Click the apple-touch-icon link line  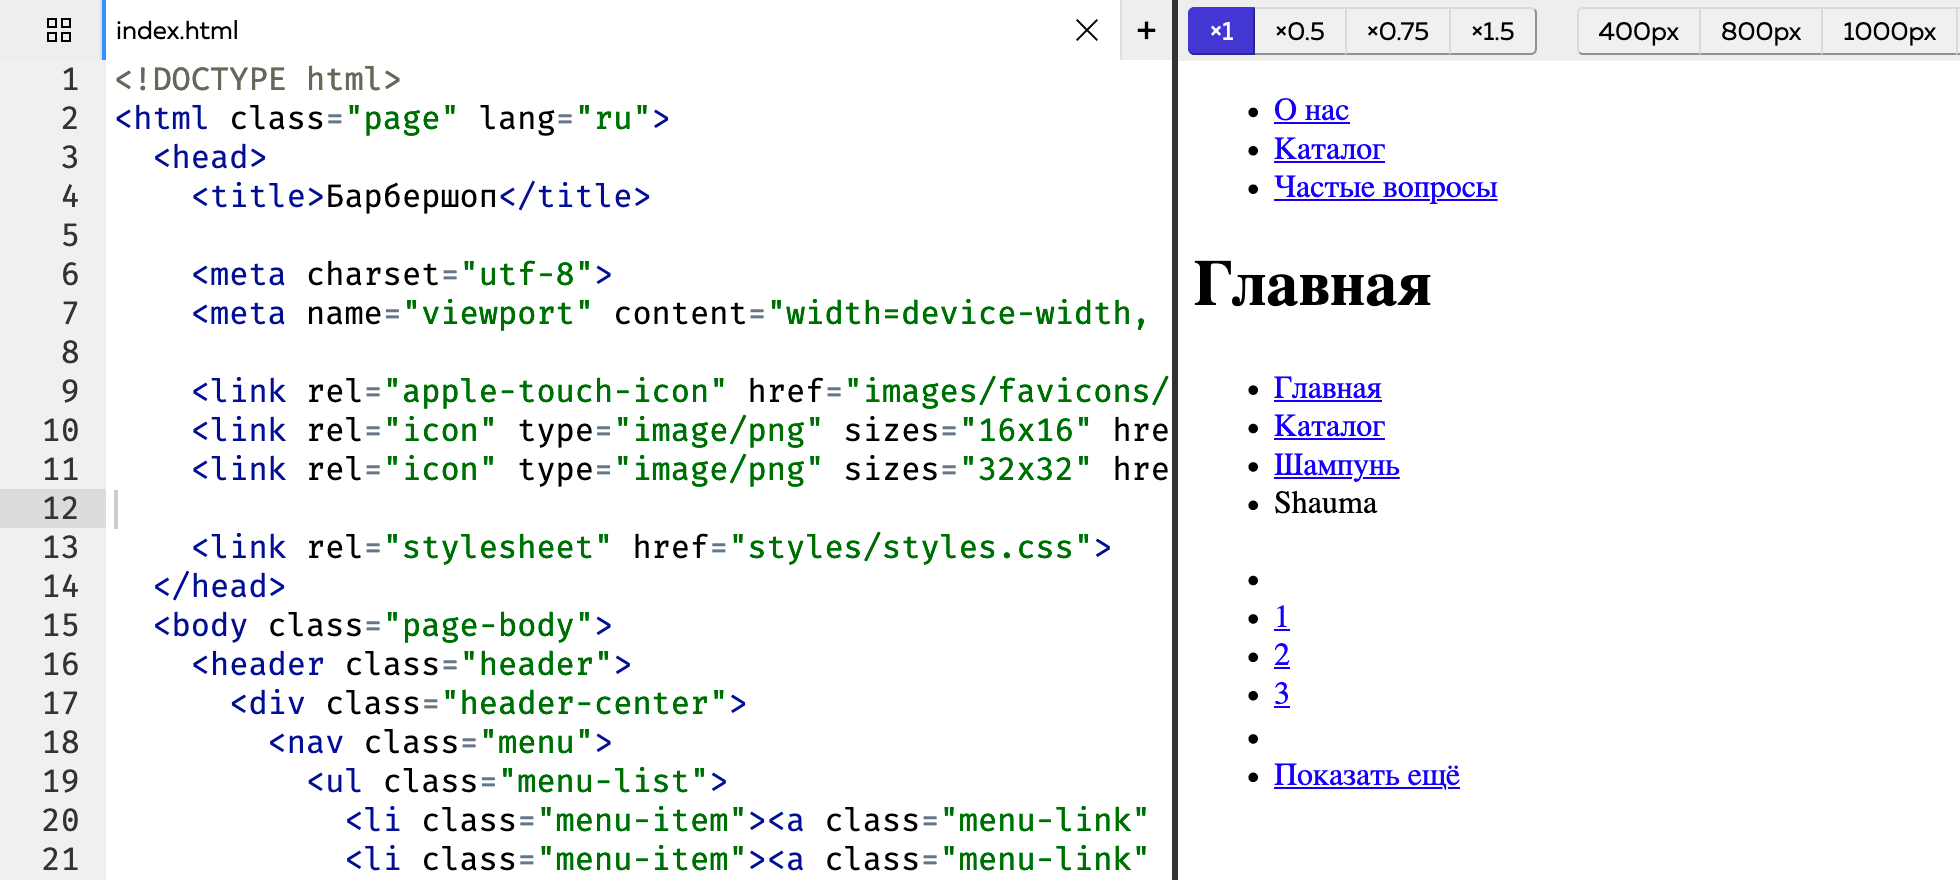(x=680, y=391)
